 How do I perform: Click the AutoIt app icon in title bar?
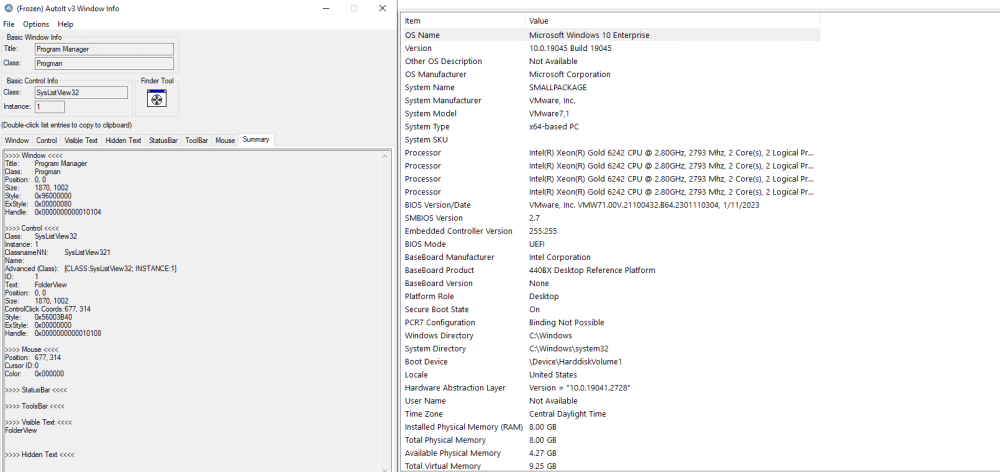pyautogui.click(x=8, y=8)
